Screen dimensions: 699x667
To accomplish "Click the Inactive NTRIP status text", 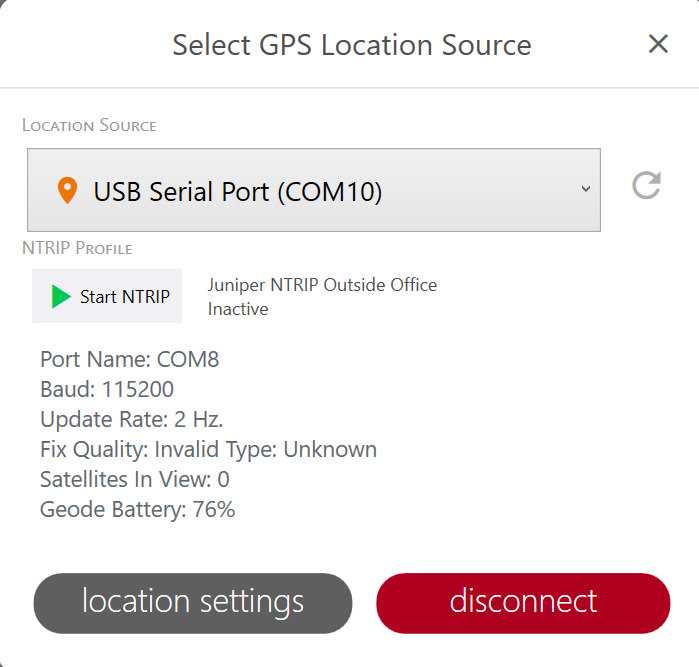I will [238, 309].
